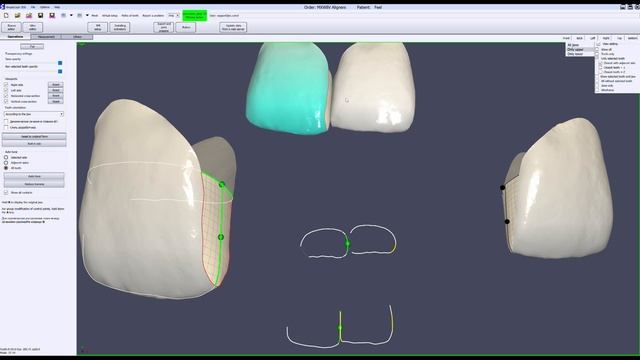Switch to the Bottom view
Viewport: 640px width, 360px height.
tap(633, 38)
